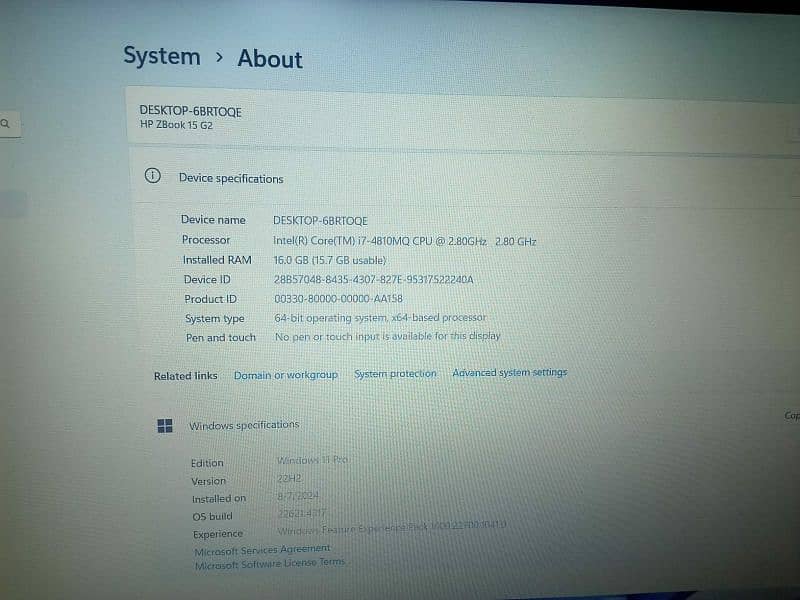Go back to System in breadcrumb
Image resolution: width=800 pixels, height=600 pixels.
pos(162,56)
